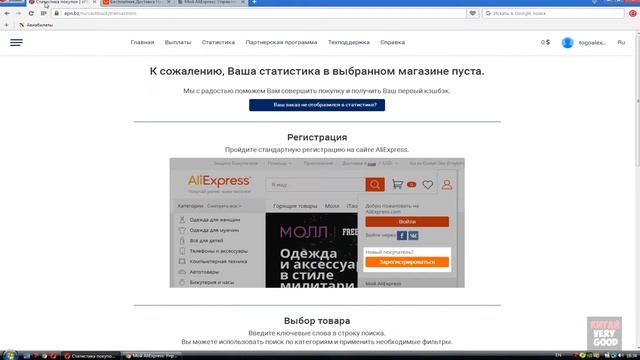The image size is (640, 360).
Task: Click the volume icon in the system tray
Action: (620, 356)
